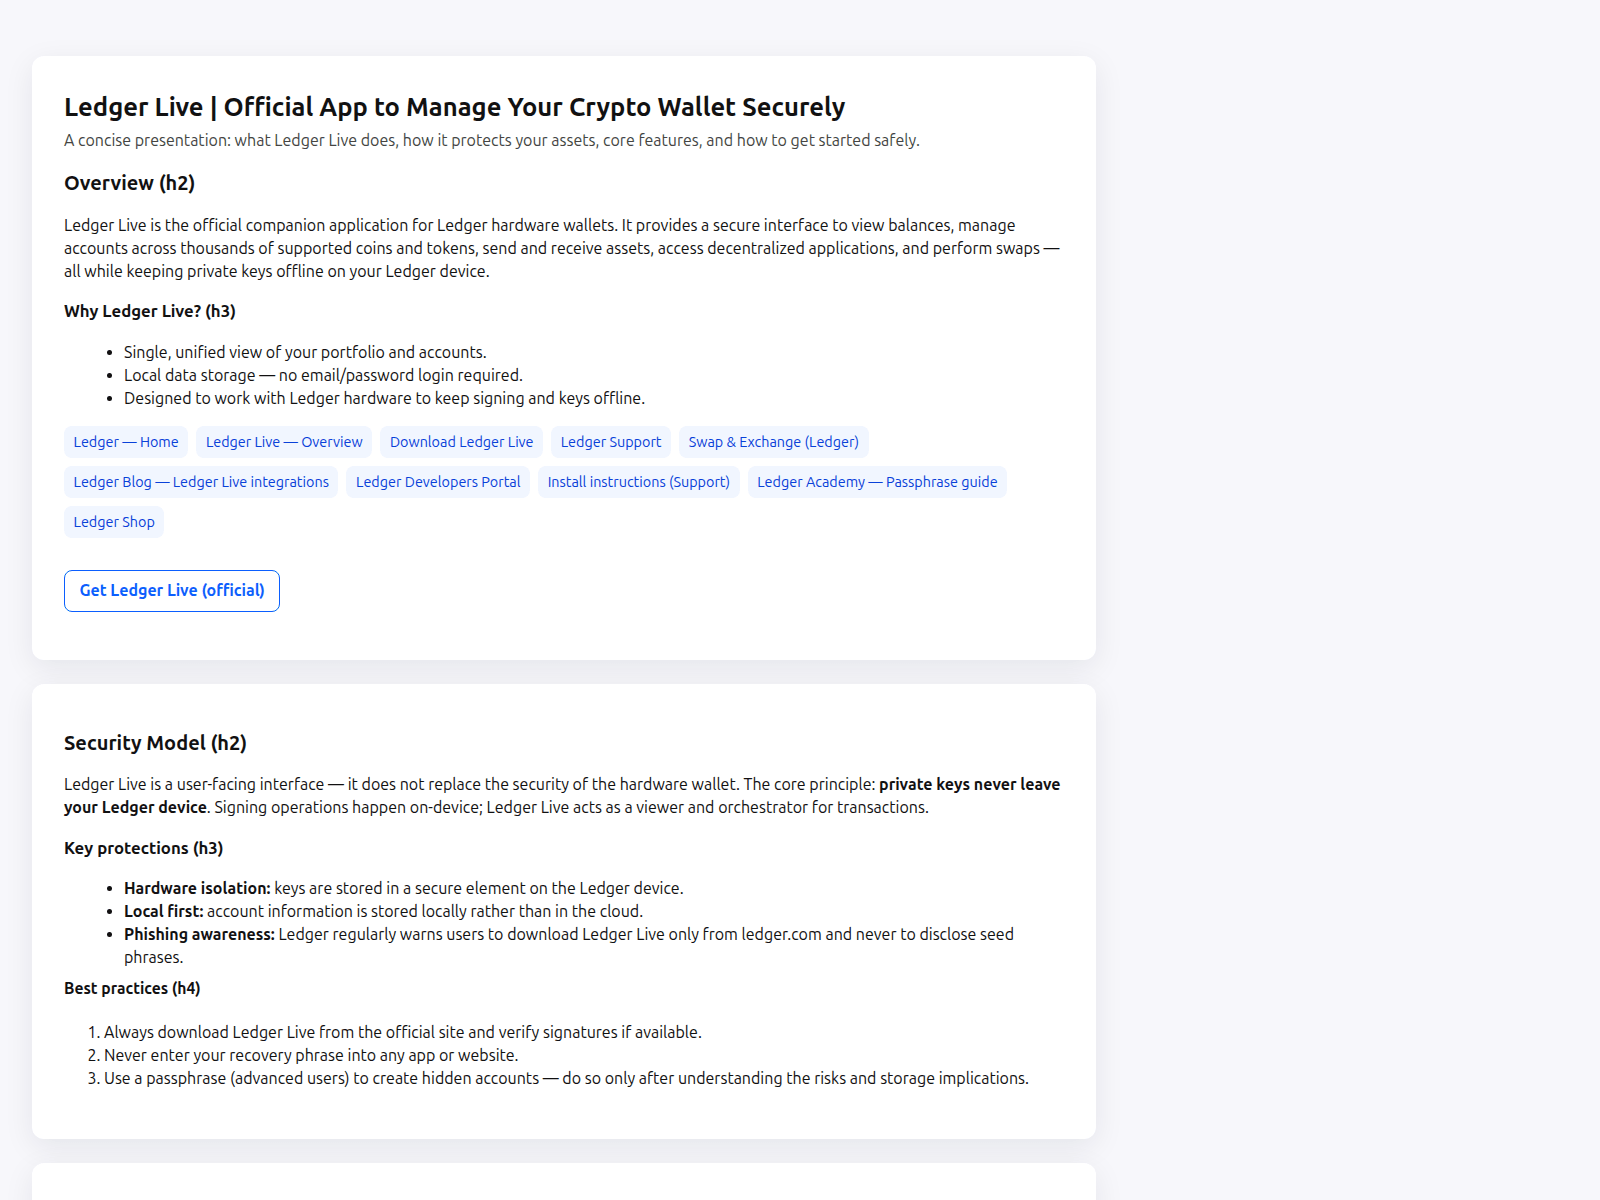Open the Download Ledger Live link
This screenshot has height=1200, width=1600.
460,441
